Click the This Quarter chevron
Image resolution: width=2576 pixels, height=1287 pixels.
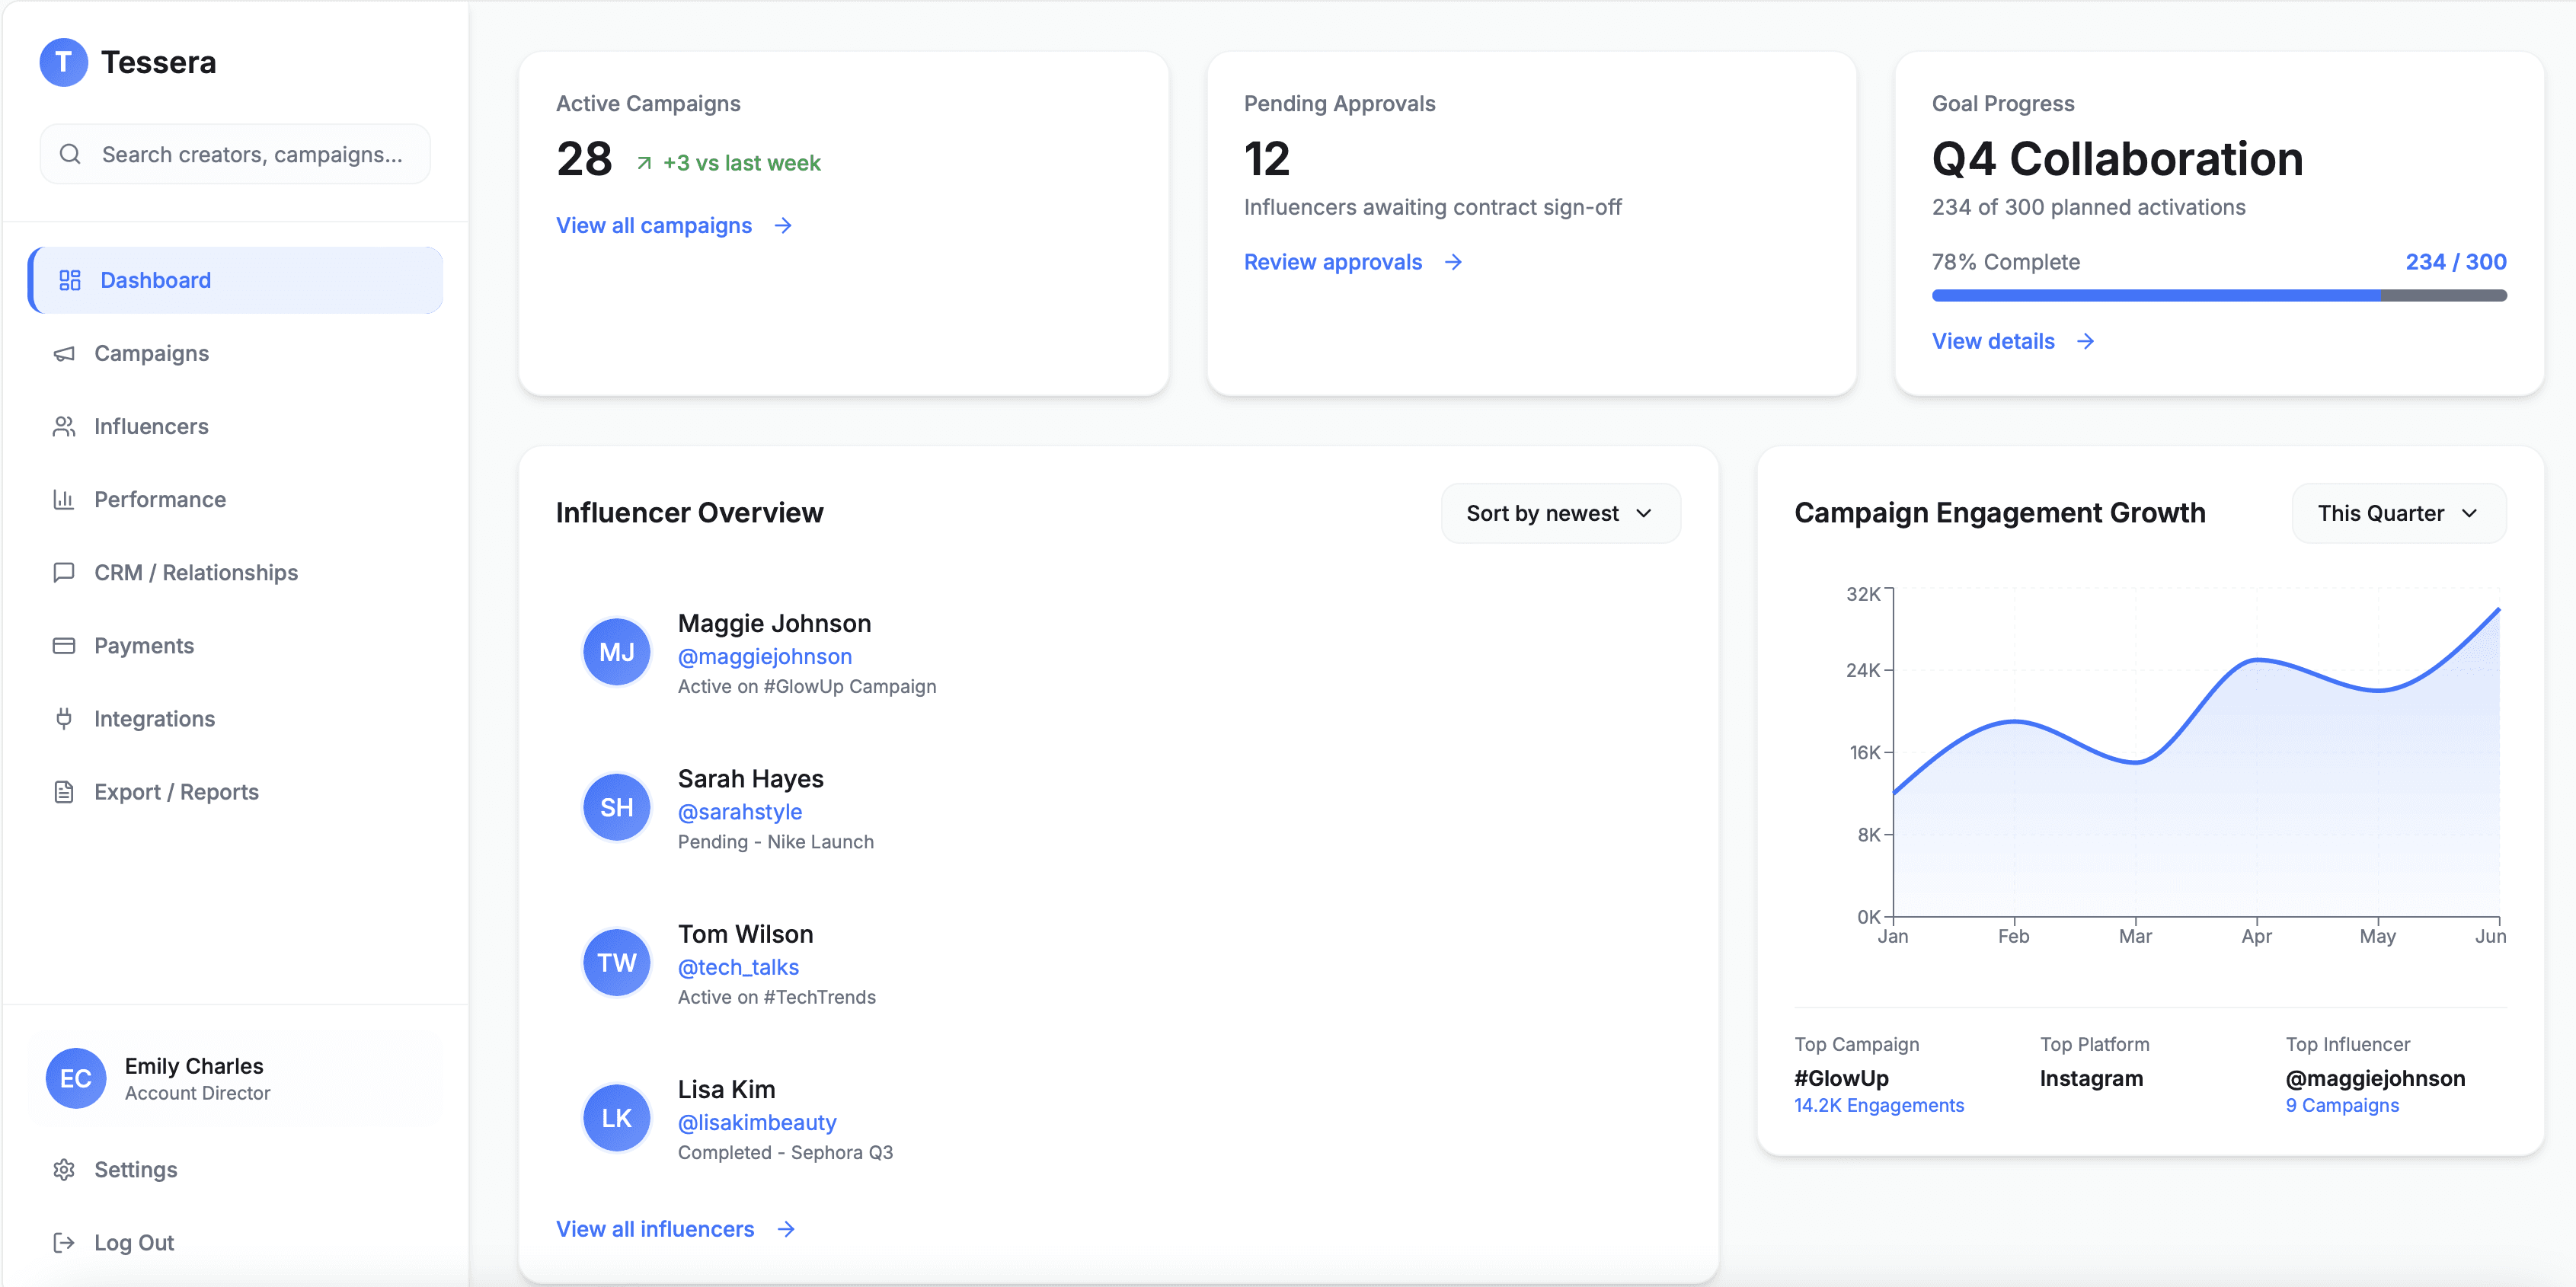(2469, 513)
